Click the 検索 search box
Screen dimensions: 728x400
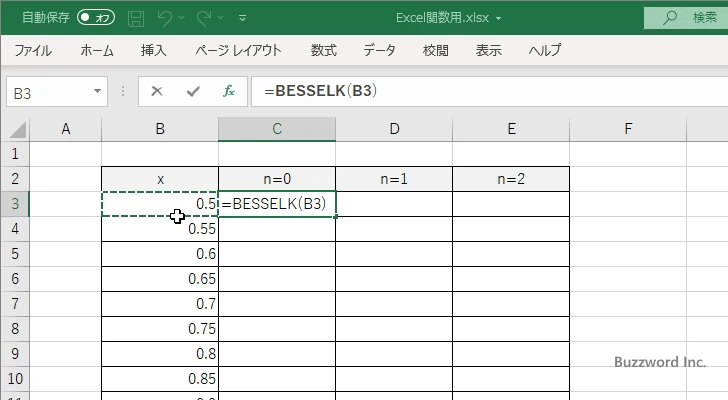point(686,18)
